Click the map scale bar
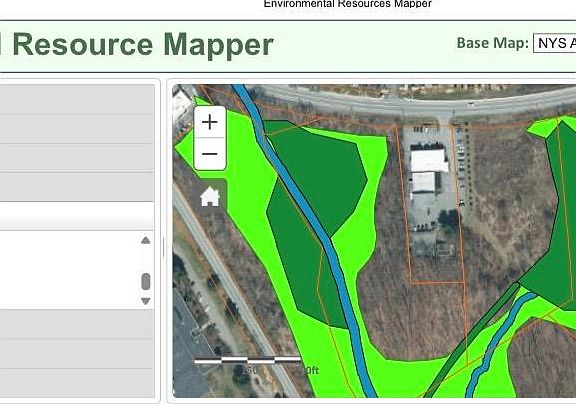The image size is (576, 404). tap(248, 361)
